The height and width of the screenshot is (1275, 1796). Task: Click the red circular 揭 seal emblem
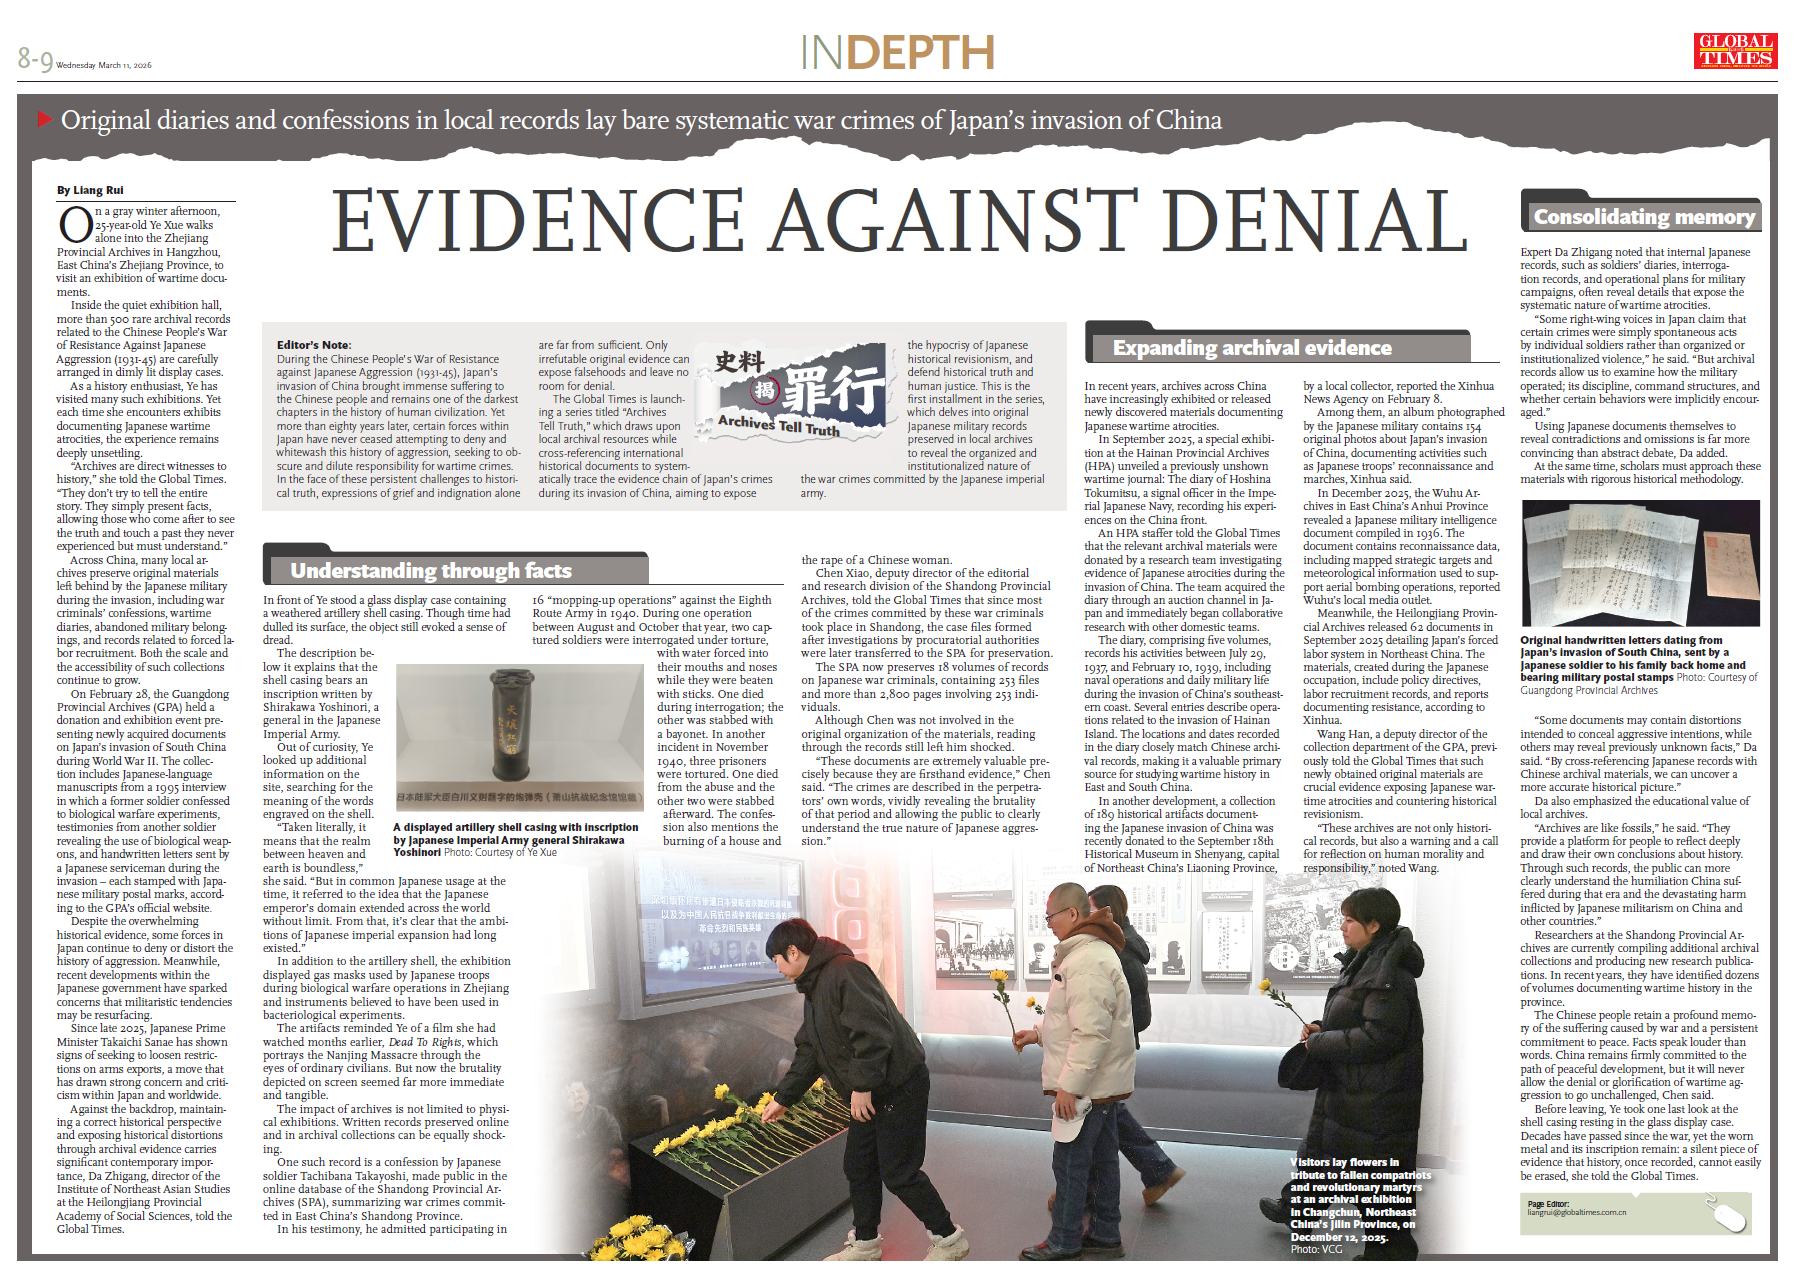765,390
